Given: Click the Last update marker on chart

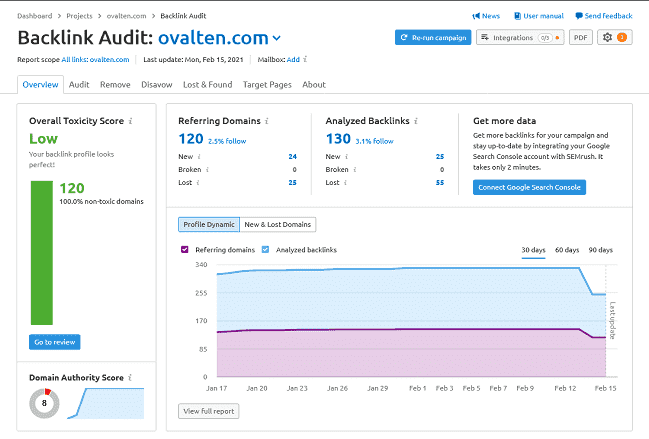Looking at the screenshot, I should 612,320.
